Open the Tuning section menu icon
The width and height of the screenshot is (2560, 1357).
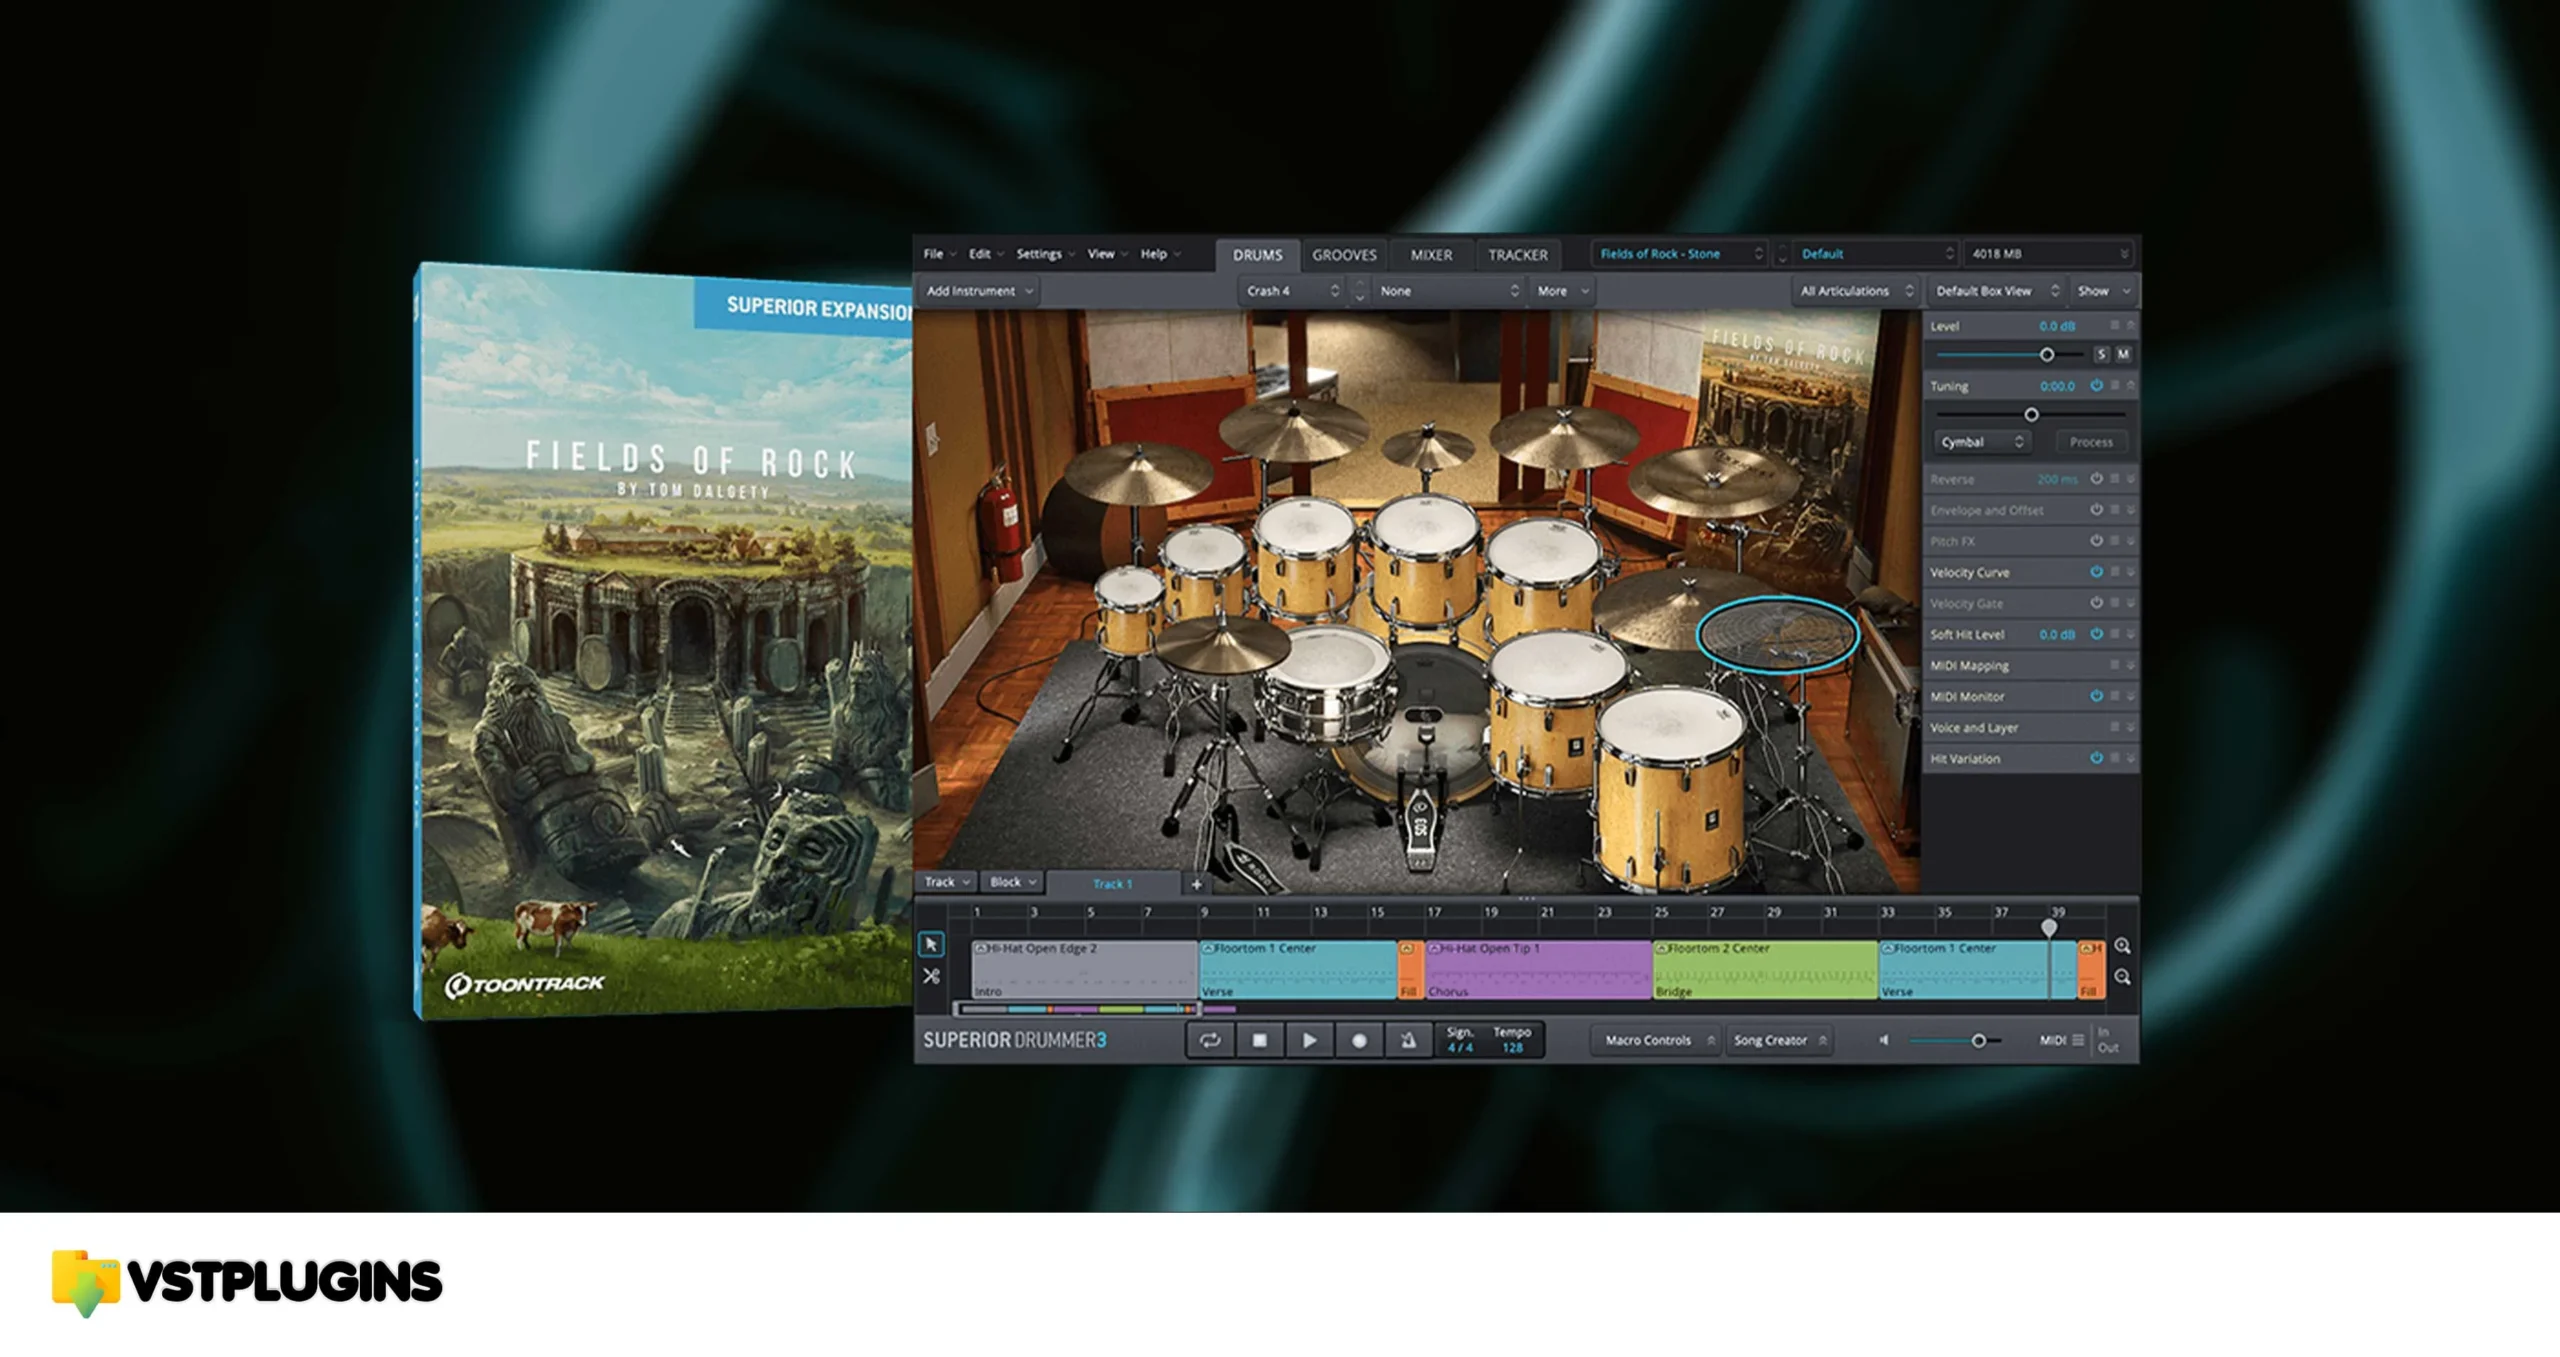(2114, 385)
